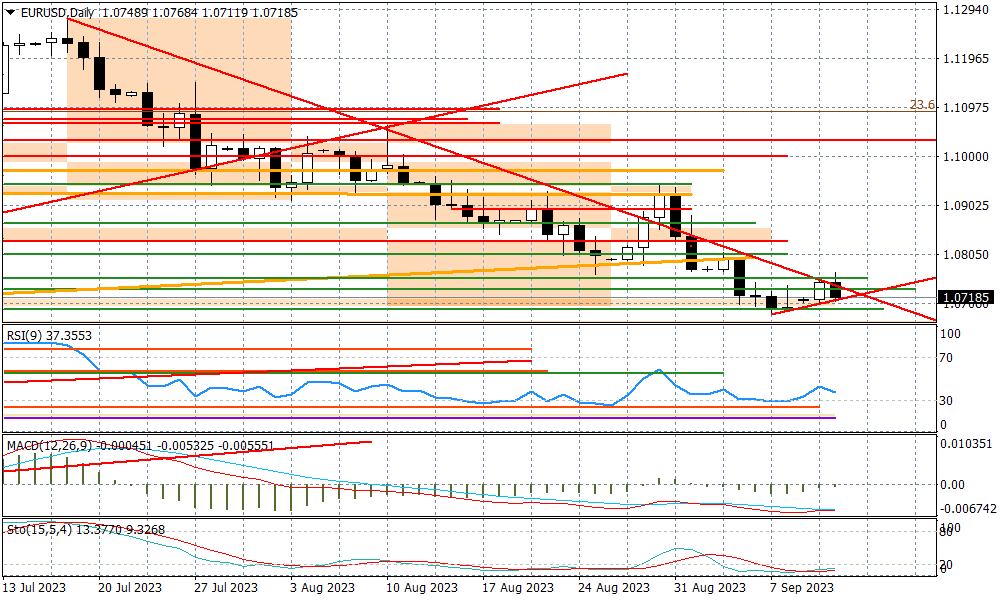Click the blue RSI line's latest point
The width and height of the screenshot is (1000, 600).
click(x=835, y=392)
